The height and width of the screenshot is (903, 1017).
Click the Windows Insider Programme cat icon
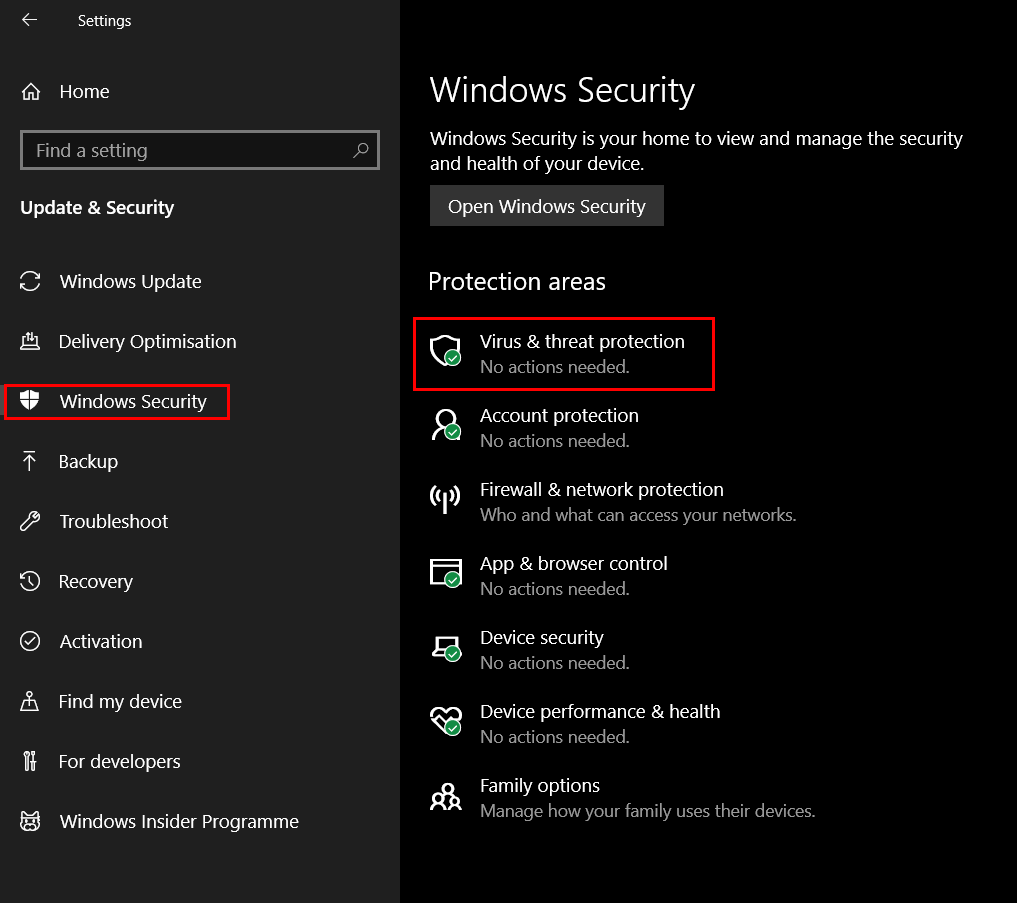pyautogui.click(x=30, y=821)
